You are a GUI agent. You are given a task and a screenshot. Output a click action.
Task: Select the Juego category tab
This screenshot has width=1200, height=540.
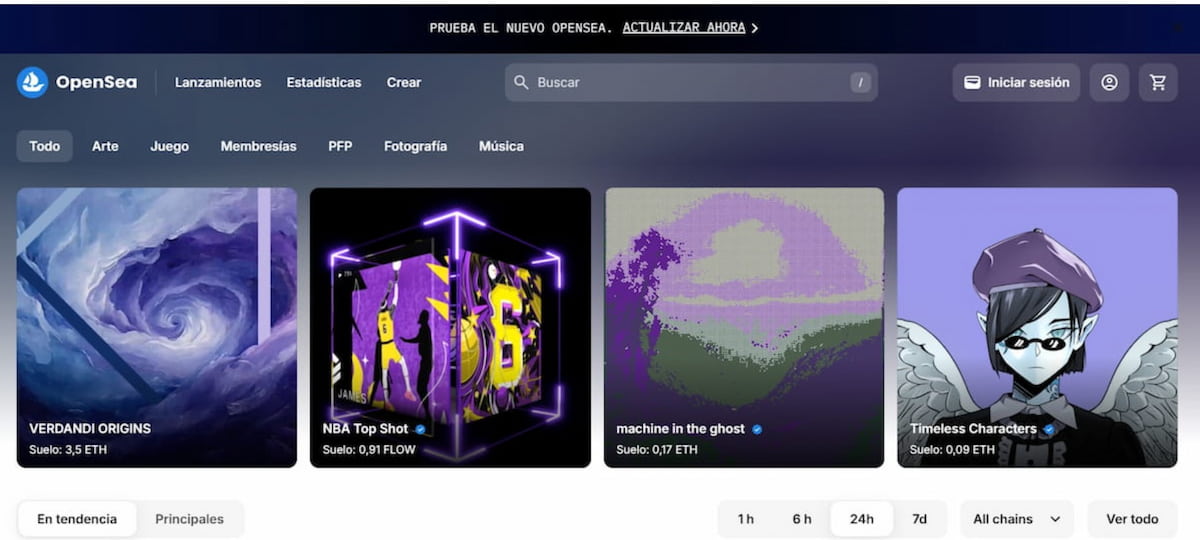pyautogui.click(x=169, y=146)
